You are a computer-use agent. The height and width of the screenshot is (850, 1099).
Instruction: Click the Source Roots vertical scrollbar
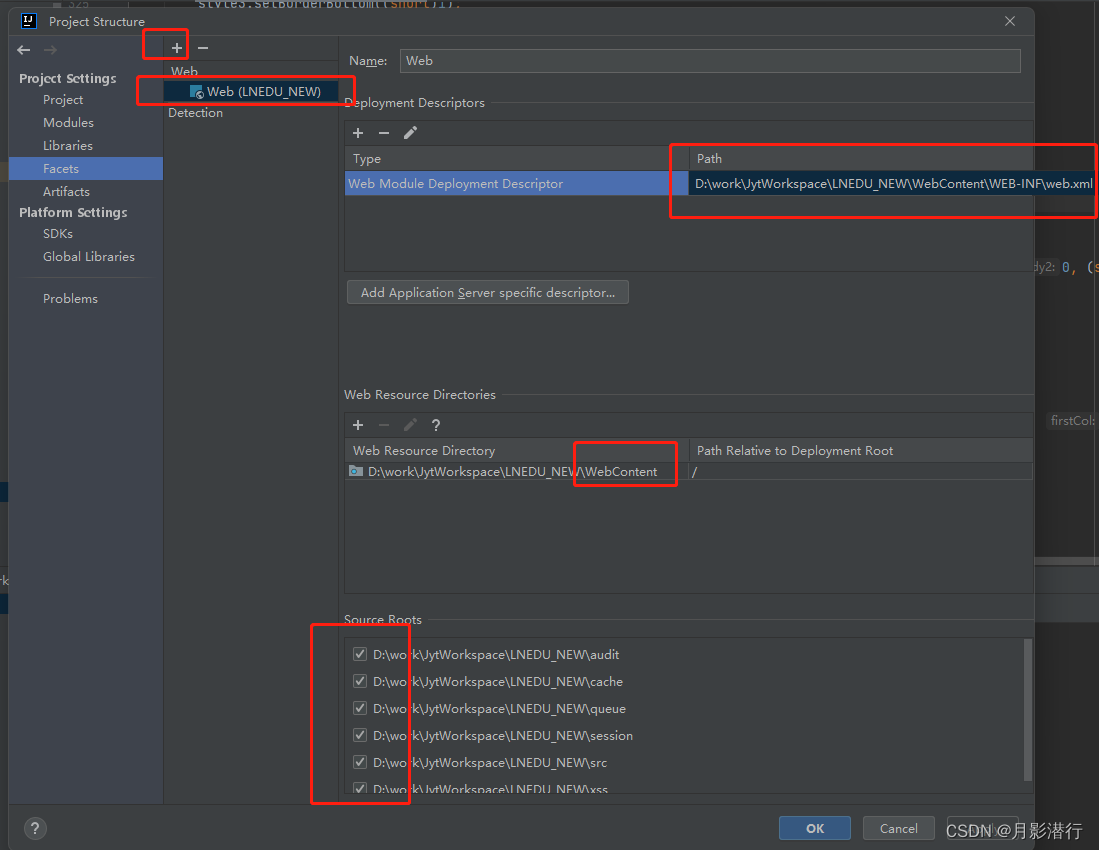point(1028,709)
